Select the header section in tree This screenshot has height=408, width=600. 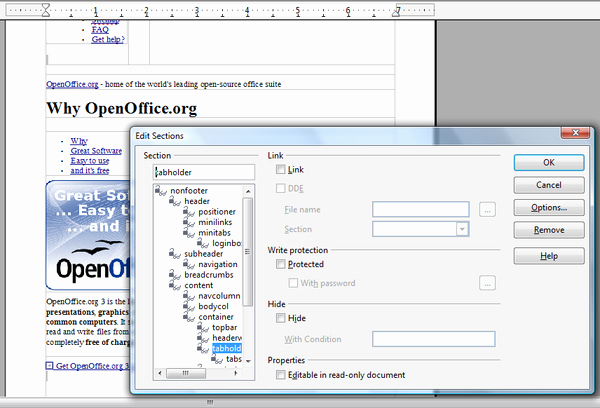[x=197, y=201]
